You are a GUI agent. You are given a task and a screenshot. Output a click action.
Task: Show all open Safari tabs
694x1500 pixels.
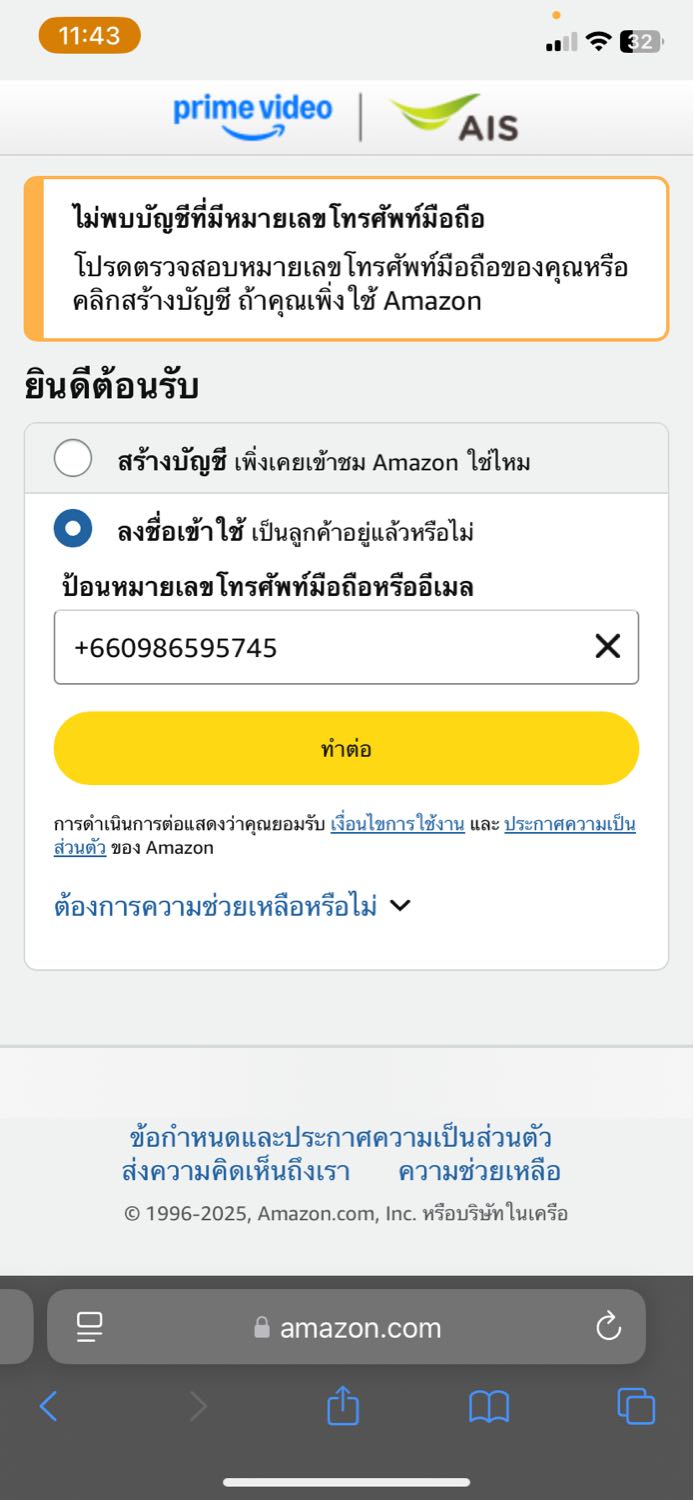[x=635, y=1406]
